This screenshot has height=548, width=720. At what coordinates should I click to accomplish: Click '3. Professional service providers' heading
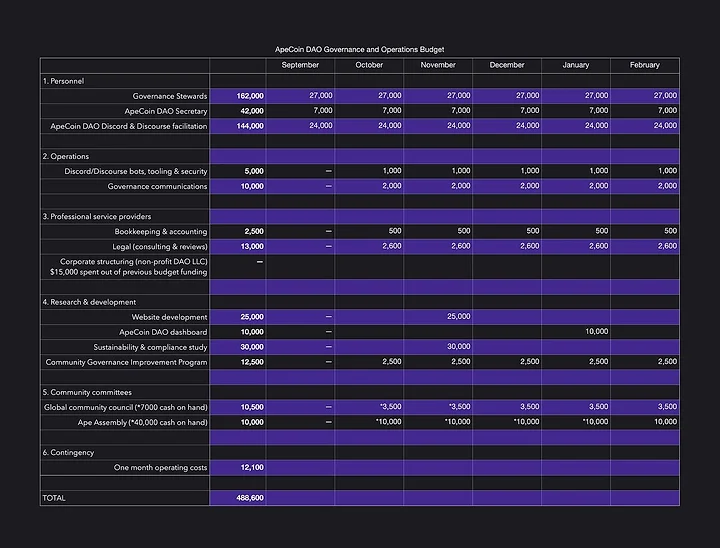97,216
